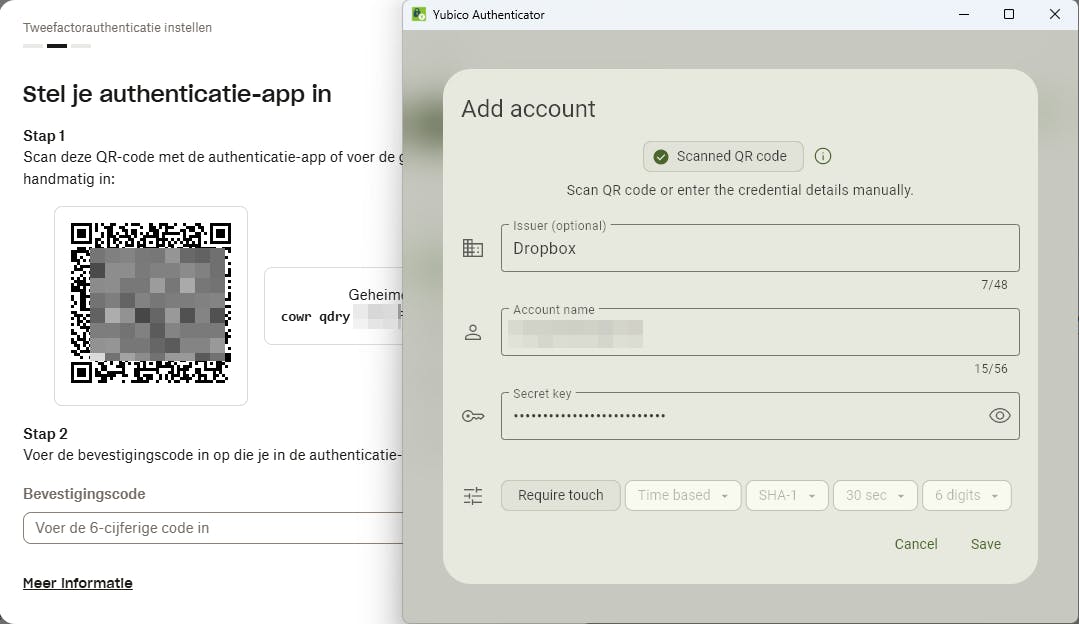Click the Issuer building icon

pos(473,248)
